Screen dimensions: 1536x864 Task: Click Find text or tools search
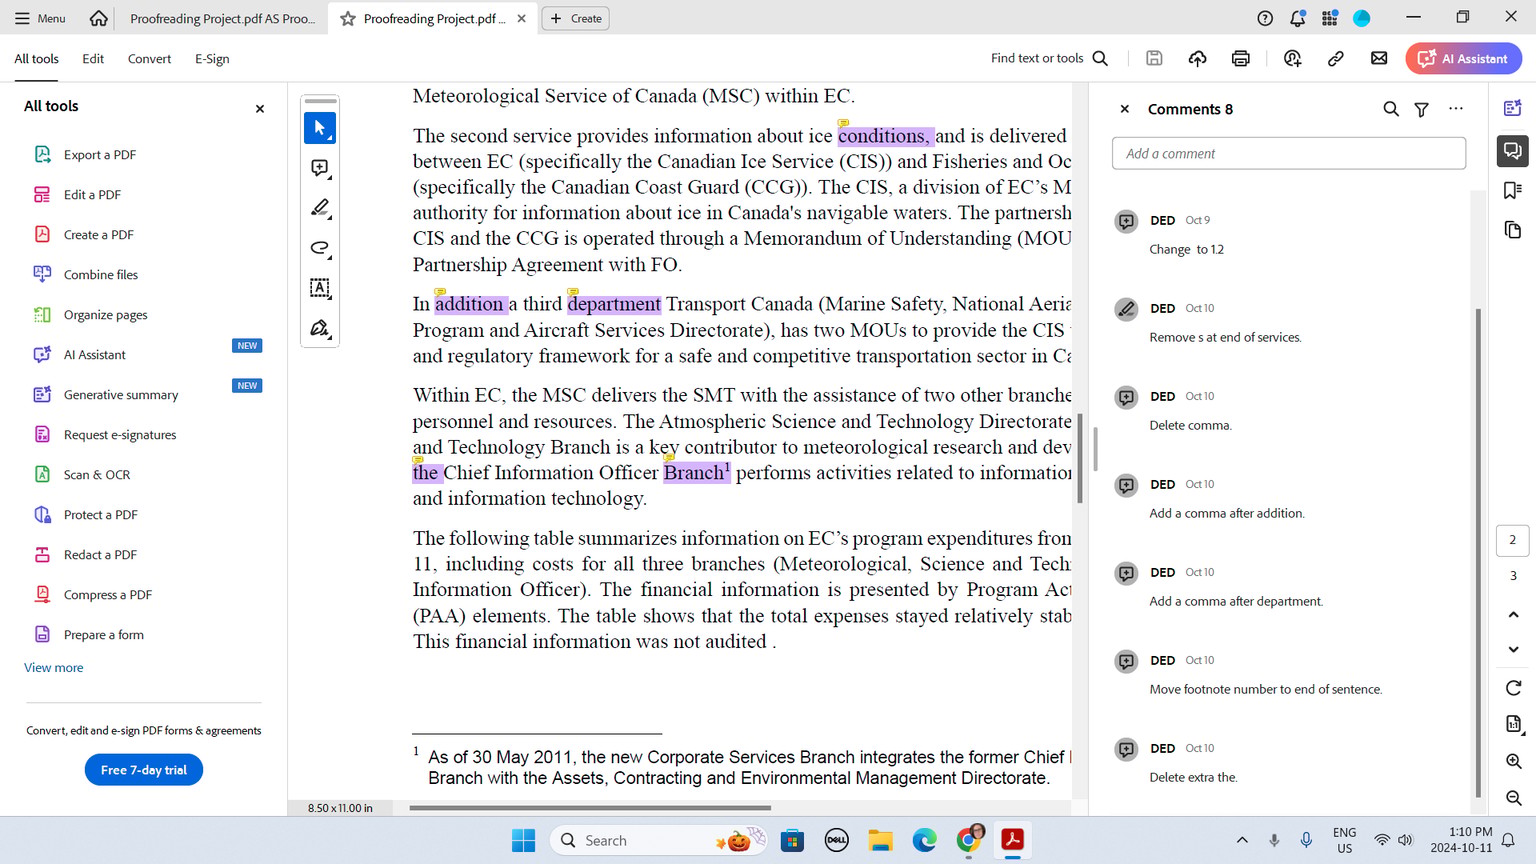click(x=1049, y=58)
